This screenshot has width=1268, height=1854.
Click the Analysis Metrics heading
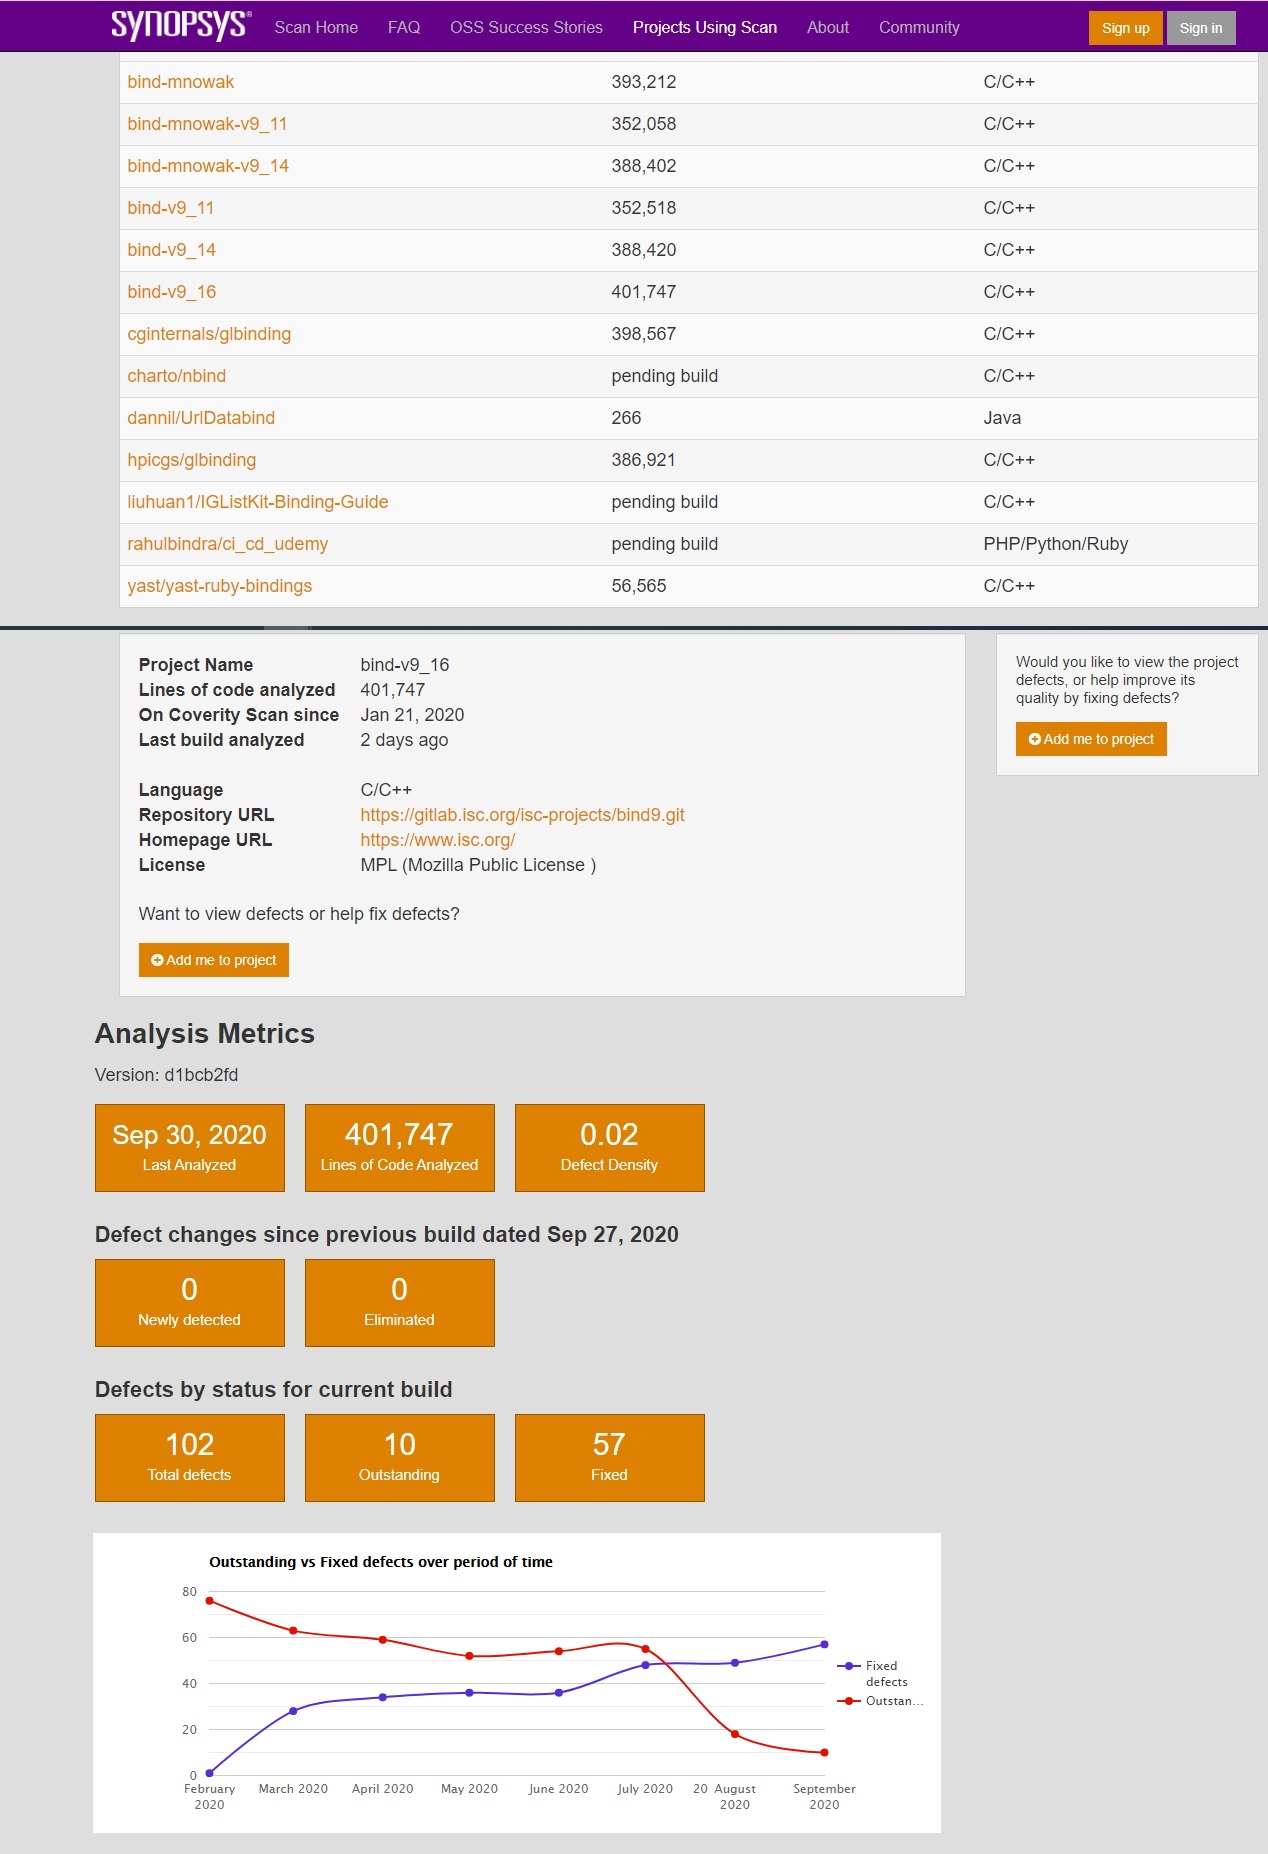[205, 1034]
